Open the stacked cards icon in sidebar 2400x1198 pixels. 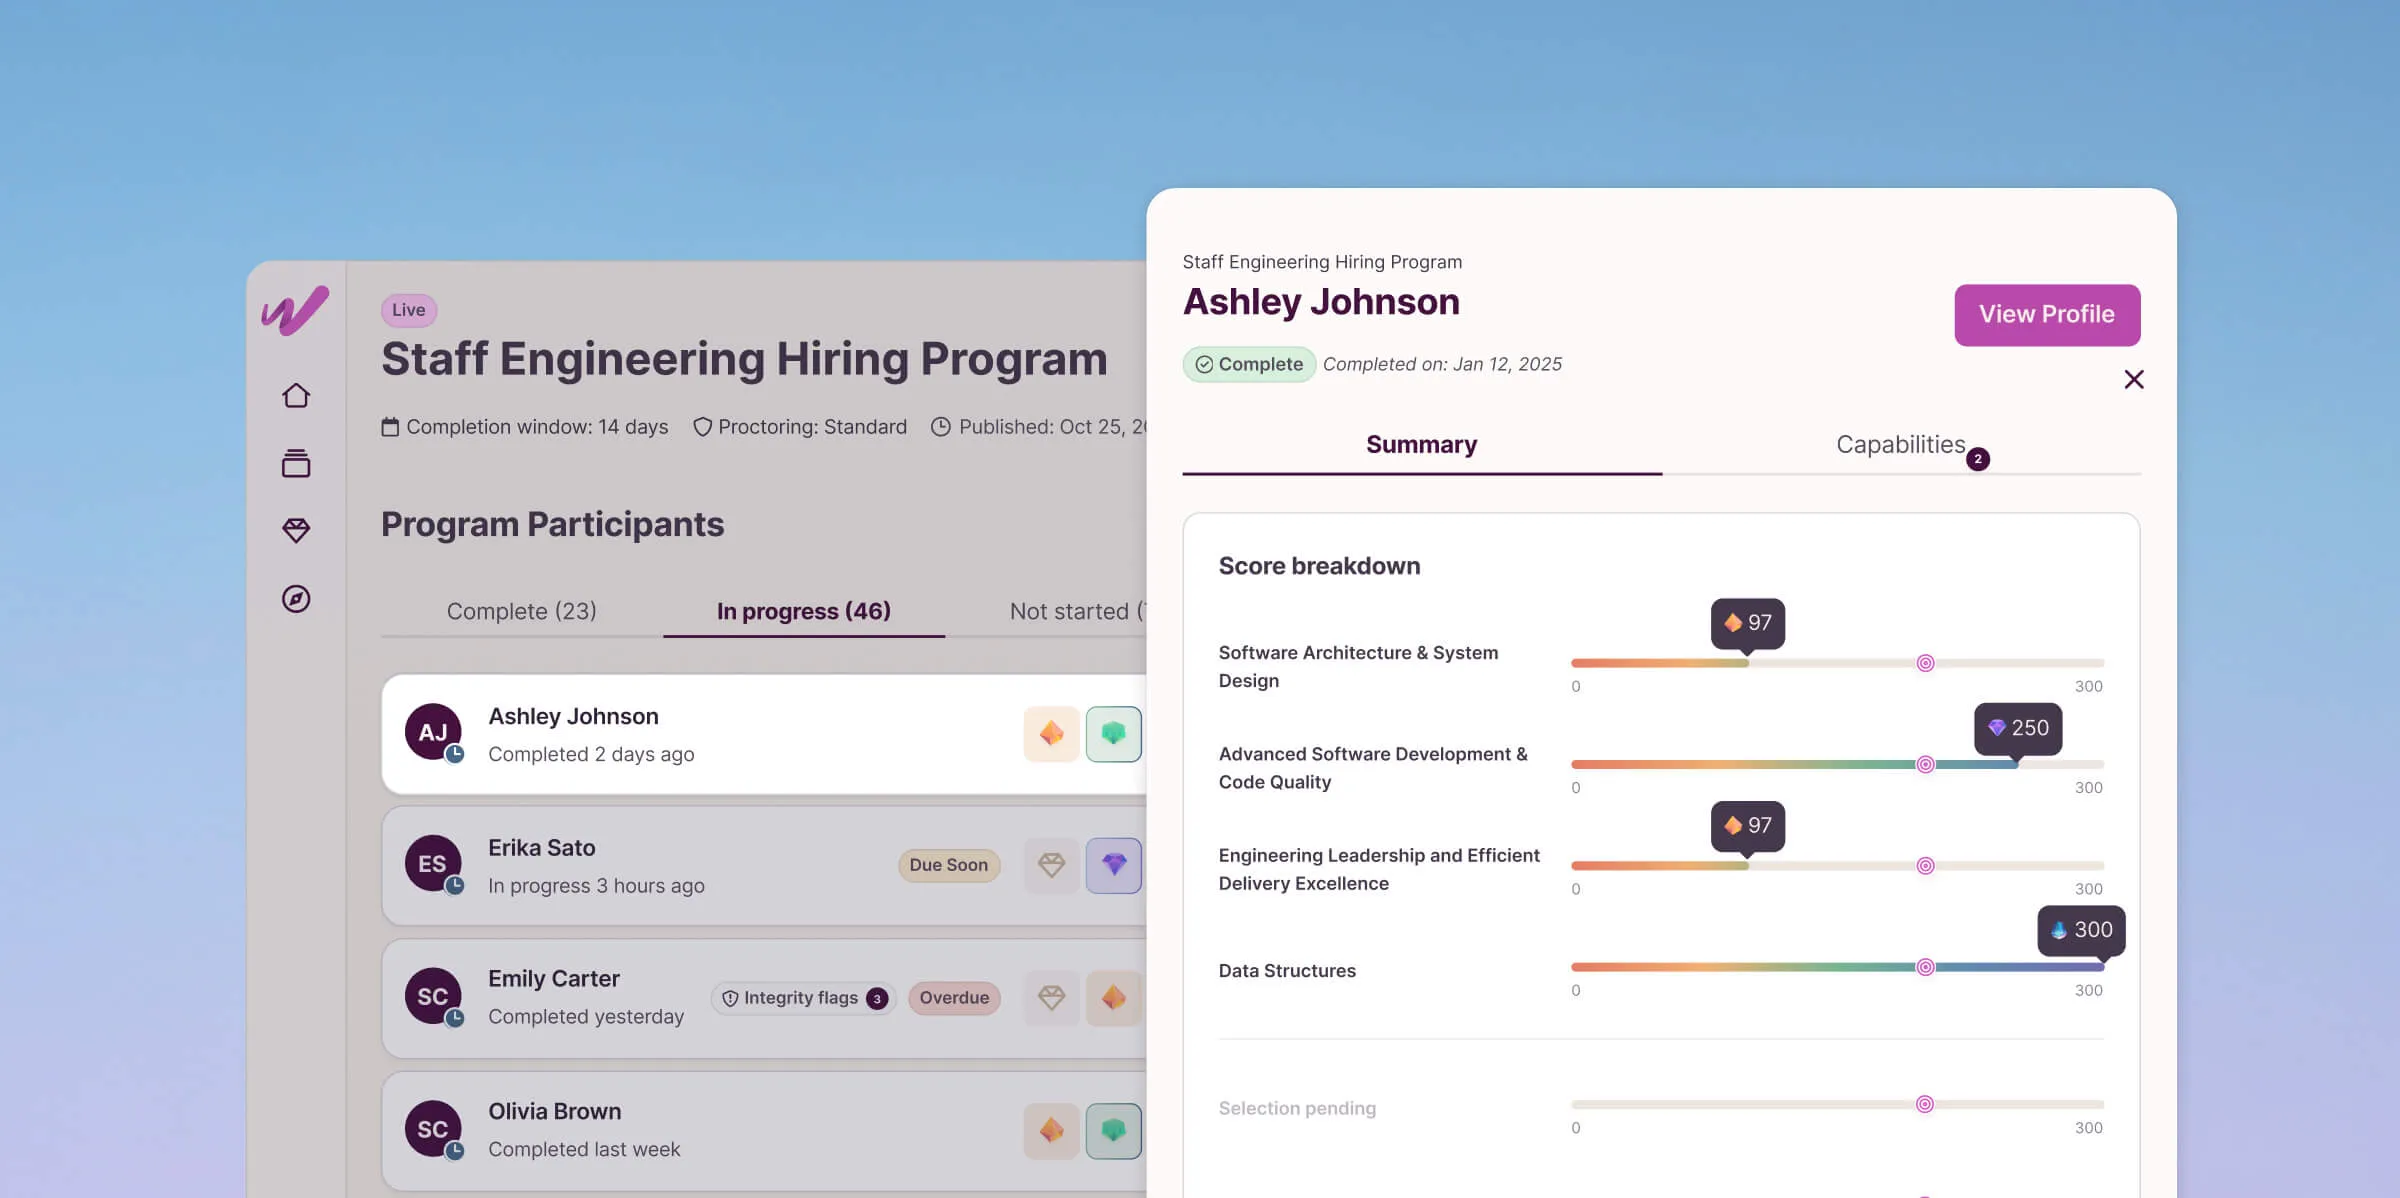[296, 463]
